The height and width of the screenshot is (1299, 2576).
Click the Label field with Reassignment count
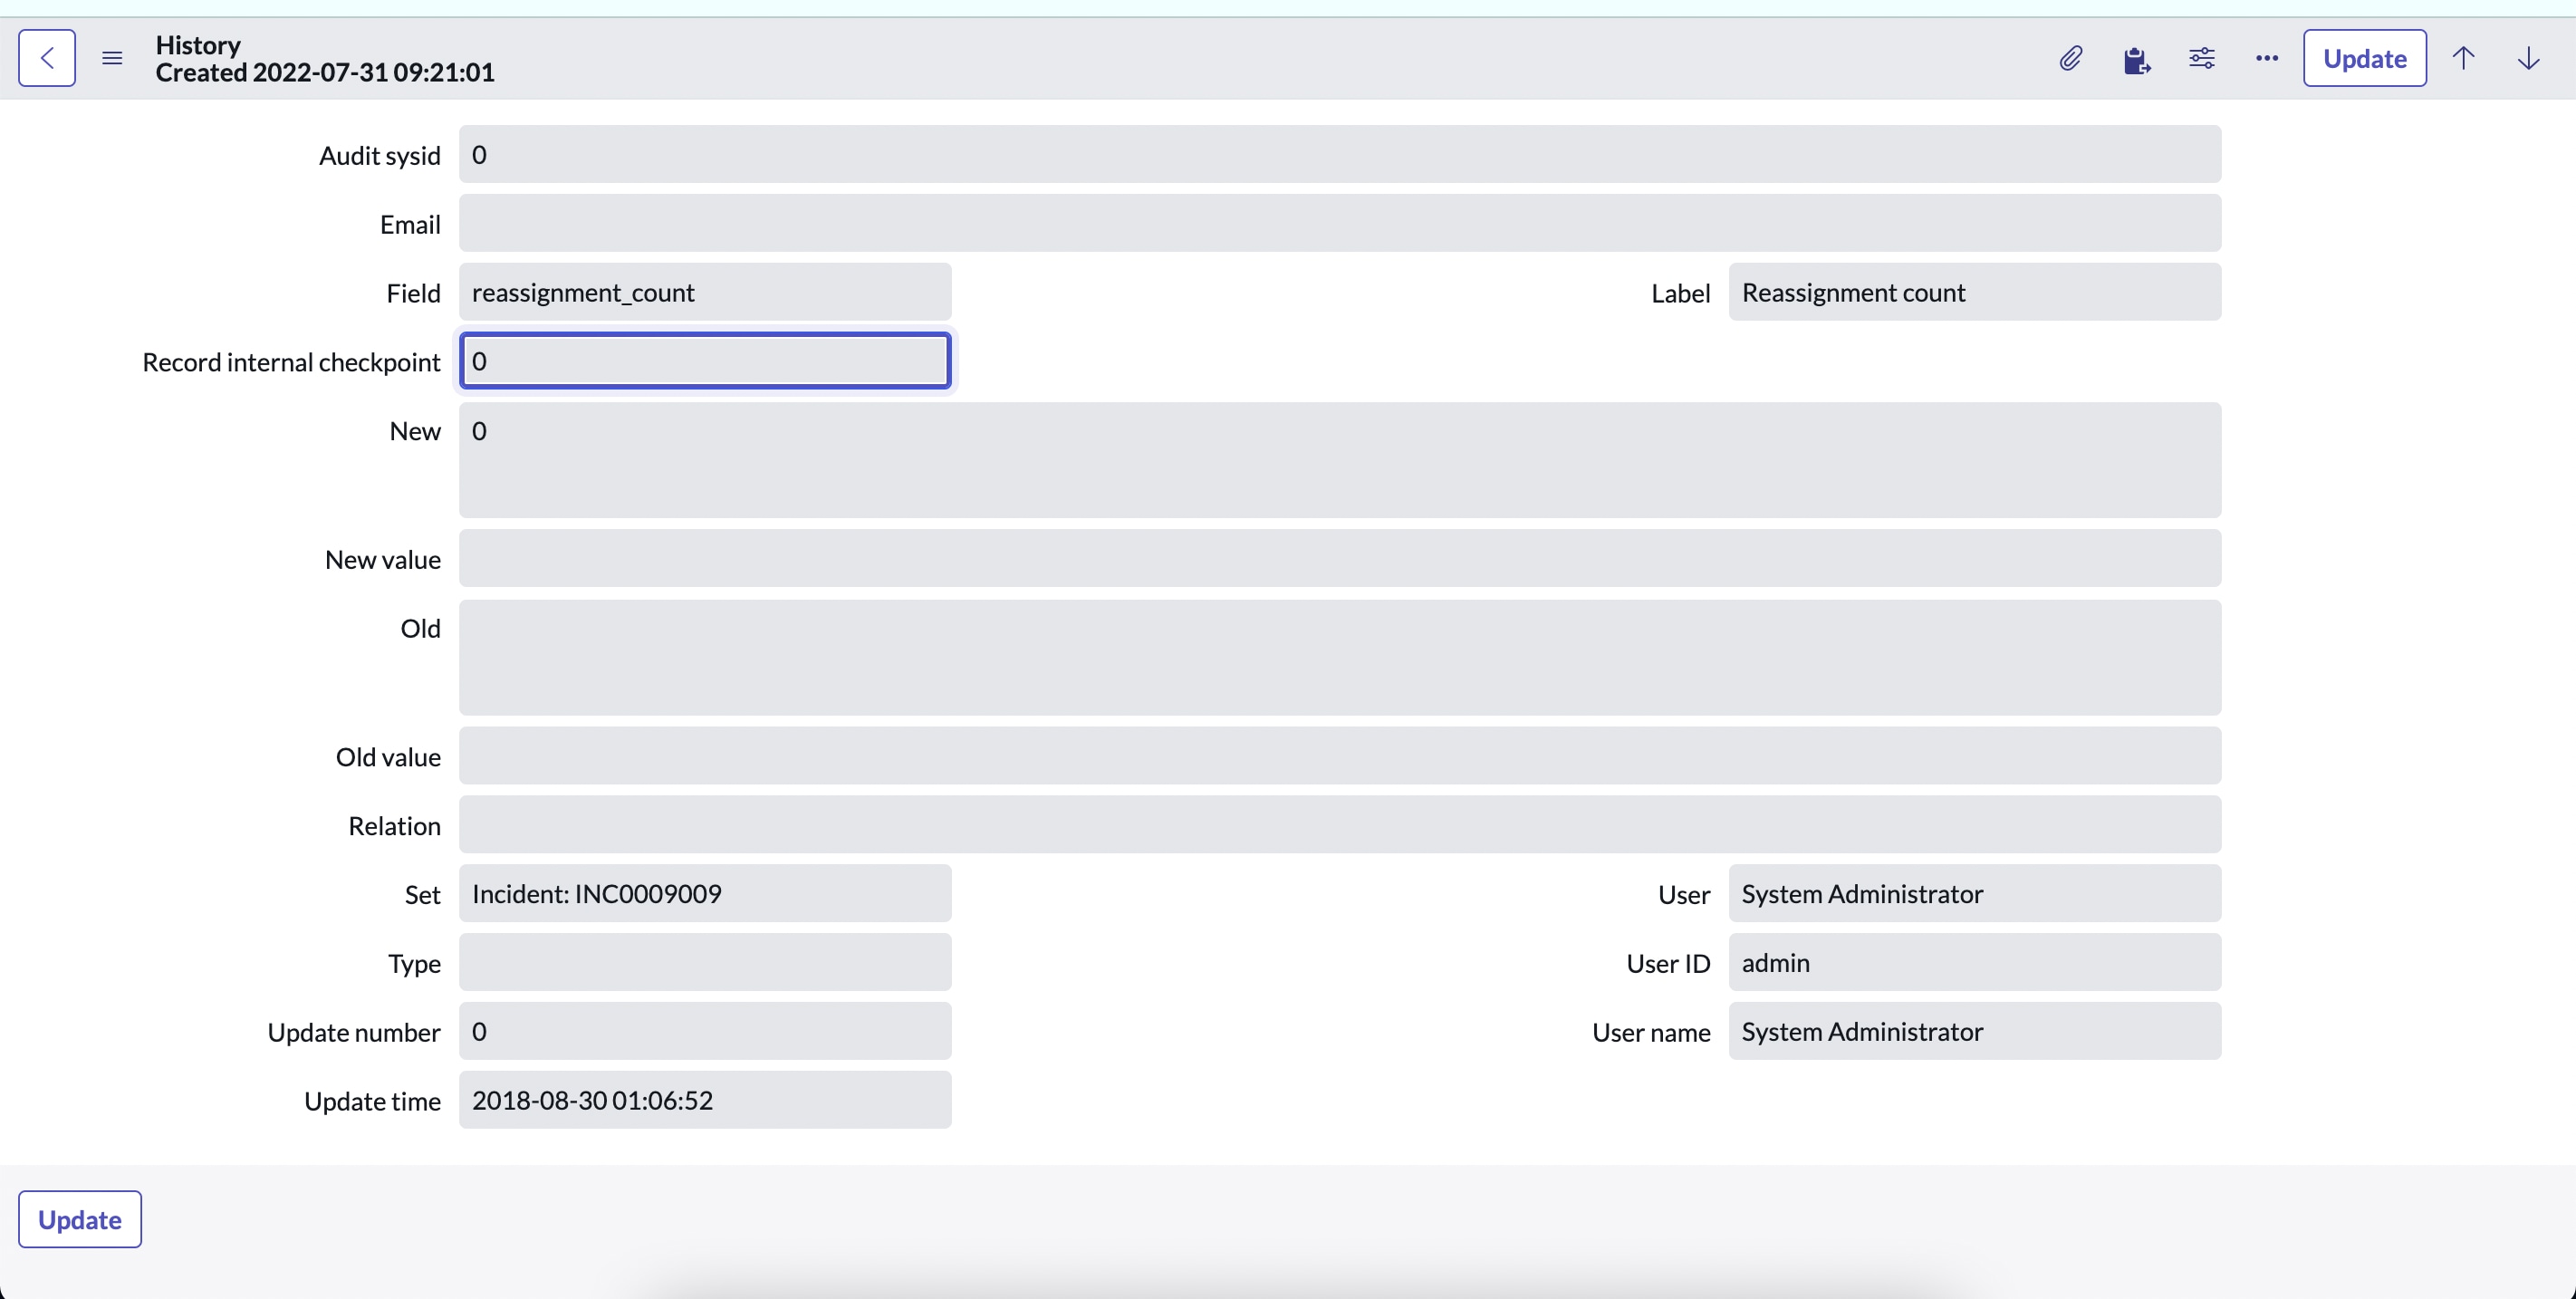1975,292
